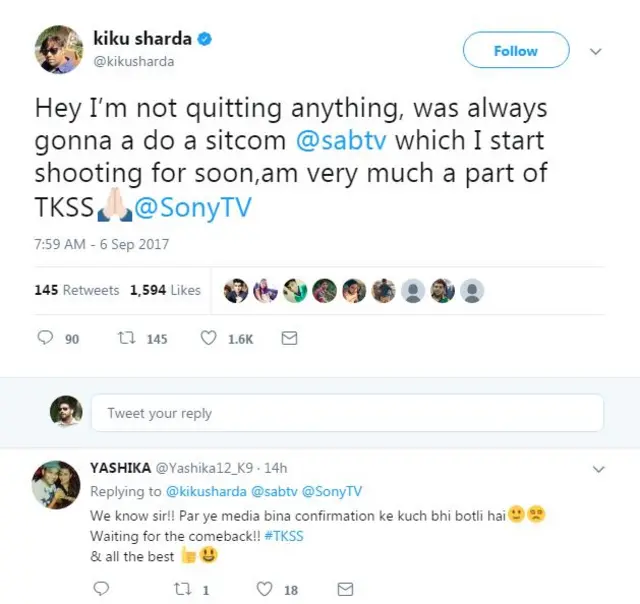
Task: Retweet YASHIKA's reply
Action: [x=182, y=590]
